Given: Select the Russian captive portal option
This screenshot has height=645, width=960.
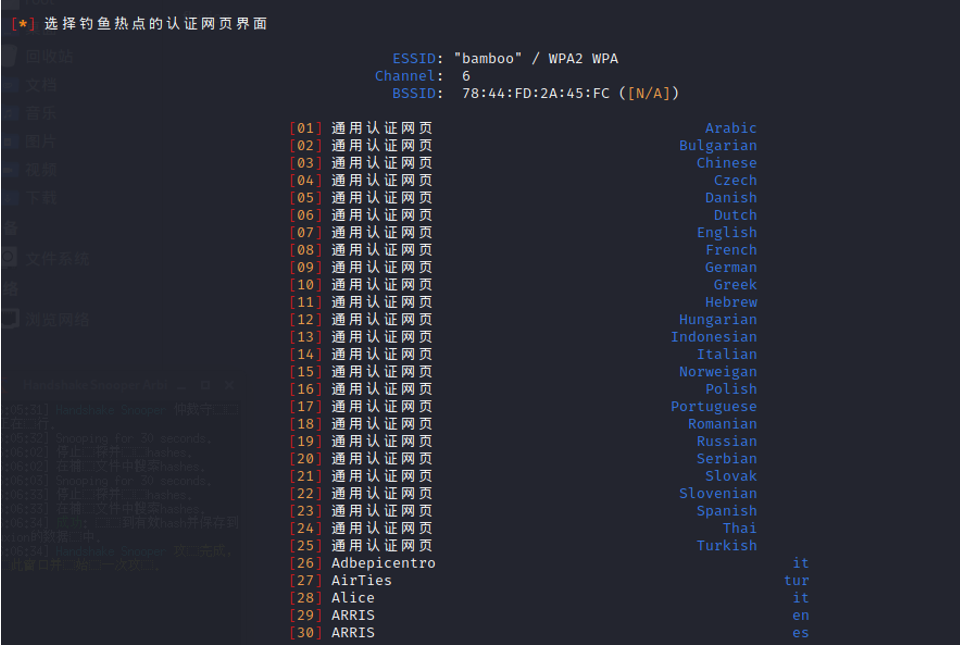Looking at the screenshot, I should 380,440.
